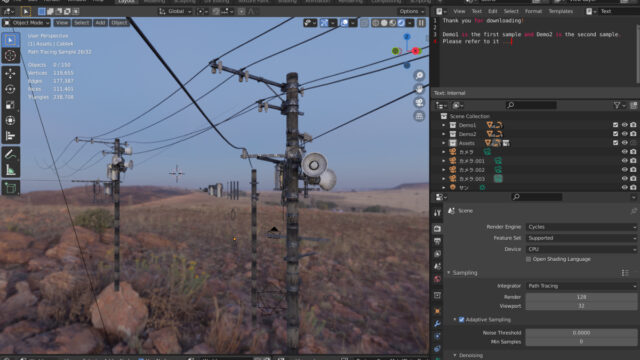The width and height of the screenshot is (640, 360).
Task: Open the text editor Templates menu
Action: click(x=560, y=11)
